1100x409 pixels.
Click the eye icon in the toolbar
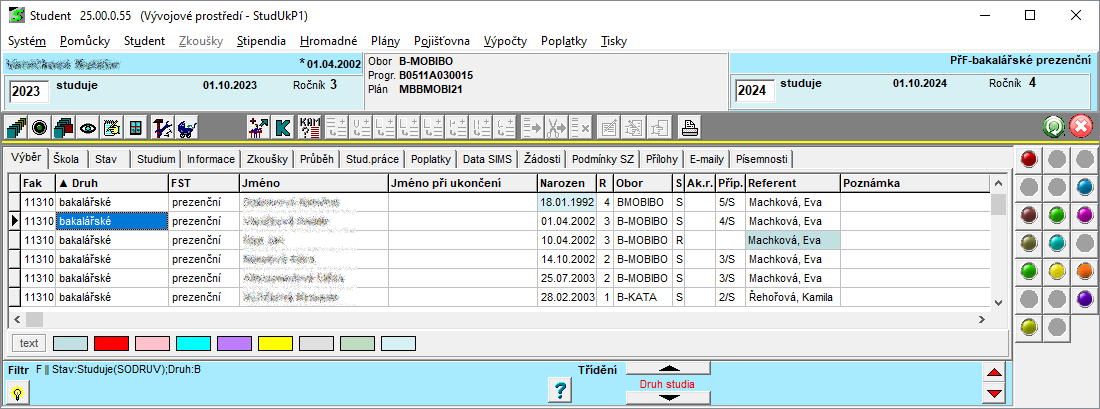coord(88,127)
